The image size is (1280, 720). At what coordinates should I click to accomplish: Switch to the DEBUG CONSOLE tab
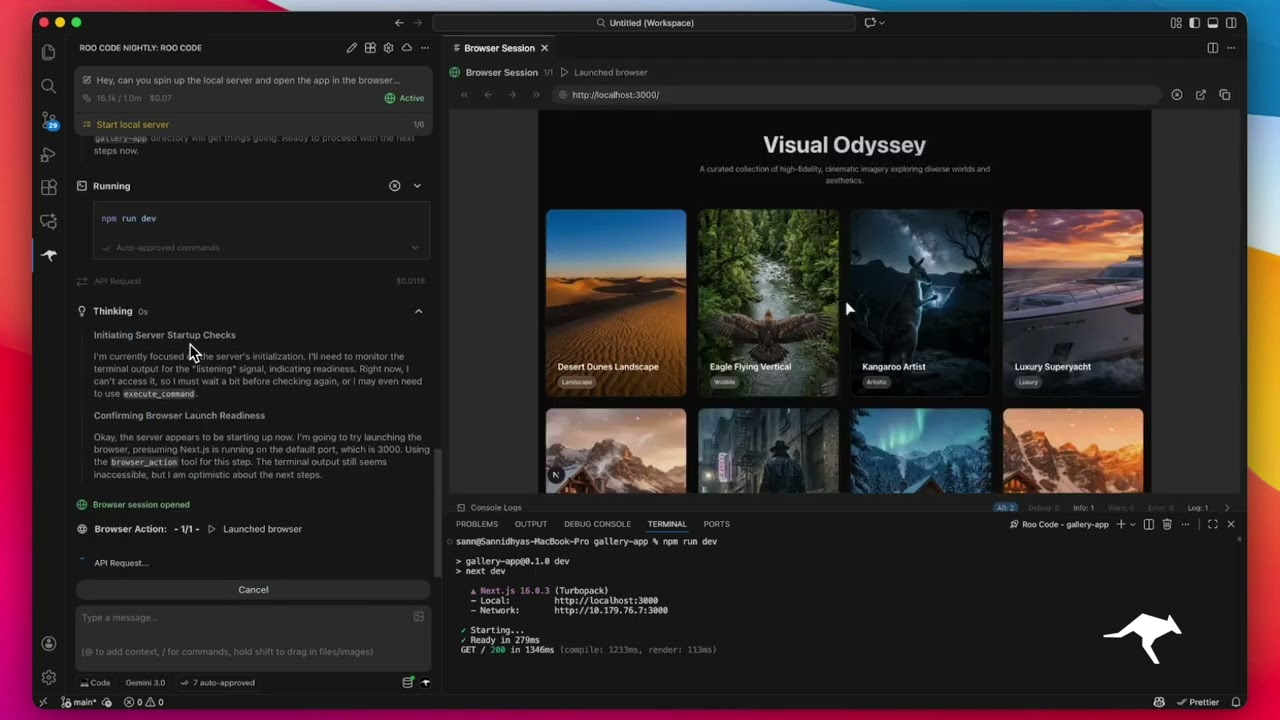(597, 524)
